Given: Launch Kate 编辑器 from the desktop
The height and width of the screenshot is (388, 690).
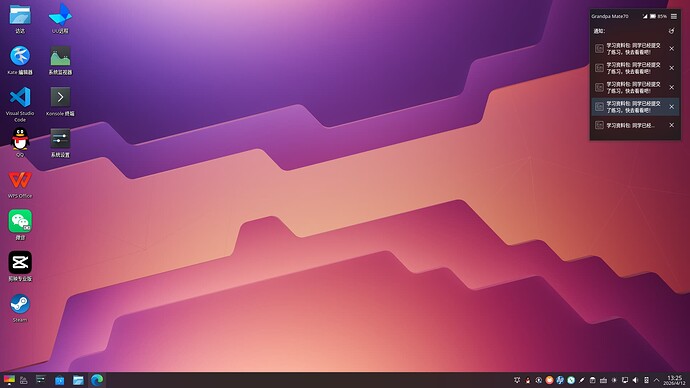Looking at the screenshot, I should (x=20, y=59).
